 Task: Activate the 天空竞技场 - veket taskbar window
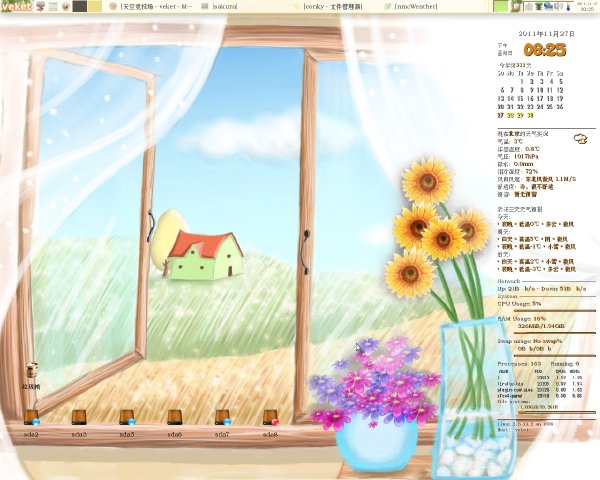151,7
